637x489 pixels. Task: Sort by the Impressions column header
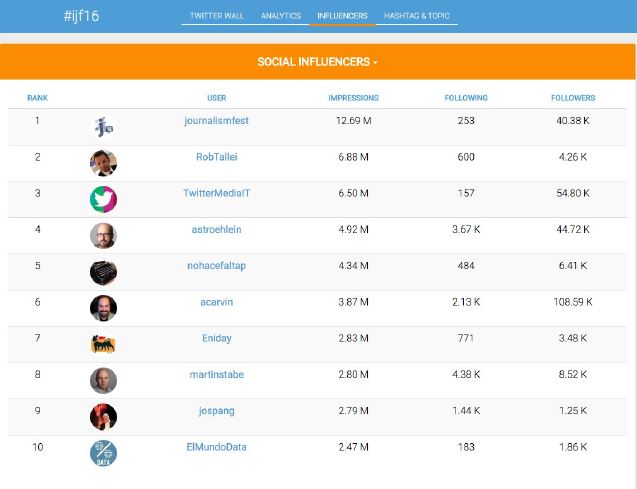coord(353,98)
